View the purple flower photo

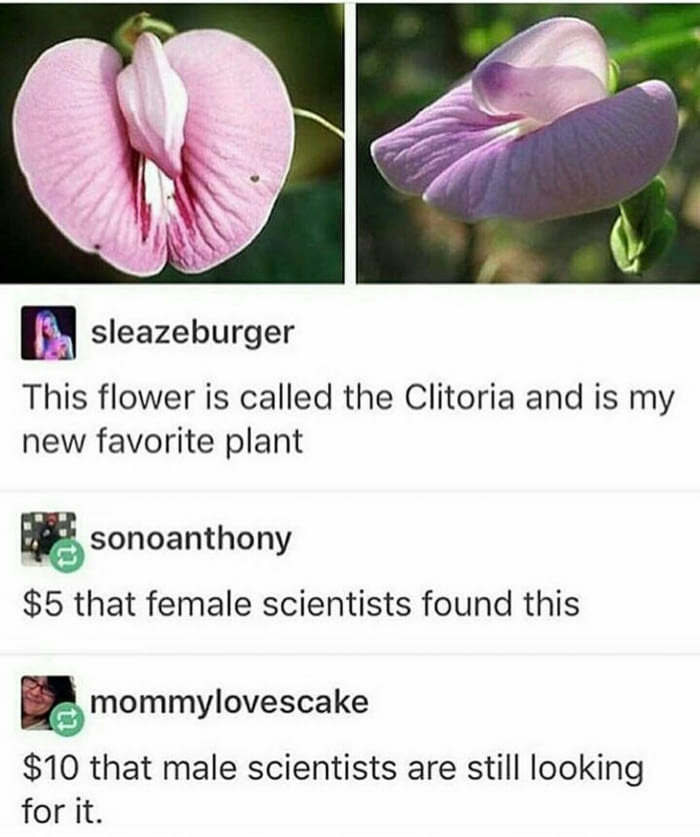[528, 143]
